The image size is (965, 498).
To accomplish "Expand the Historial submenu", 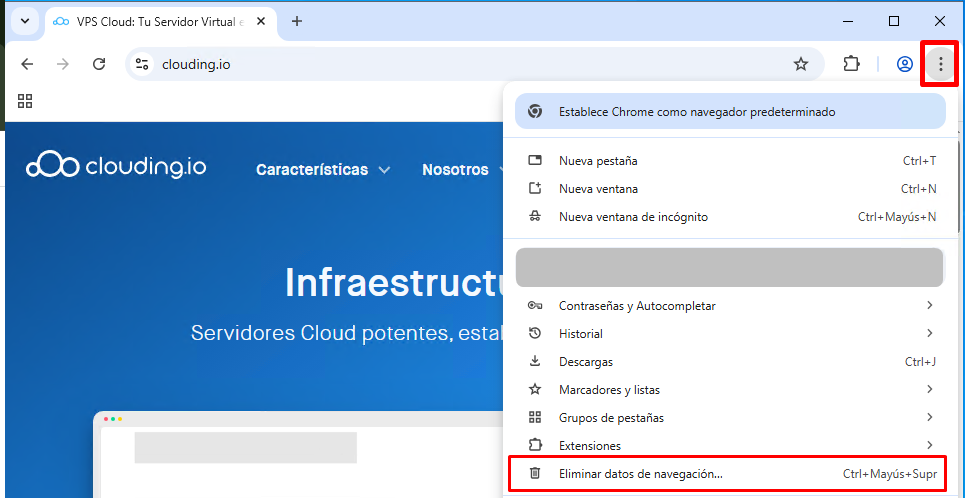I will (x=730, y=333).
